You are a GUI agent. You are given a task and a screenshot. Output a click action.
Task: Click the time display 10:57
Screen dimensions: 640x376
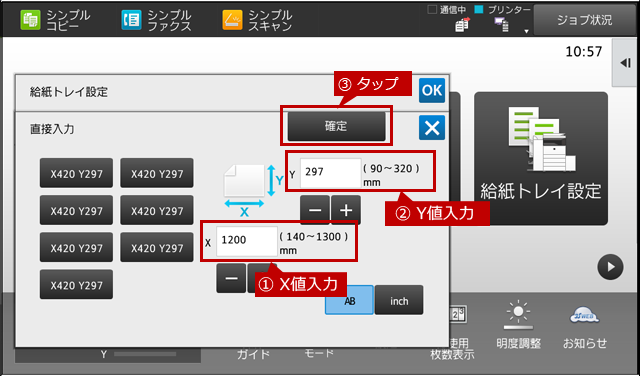point(584,51)
